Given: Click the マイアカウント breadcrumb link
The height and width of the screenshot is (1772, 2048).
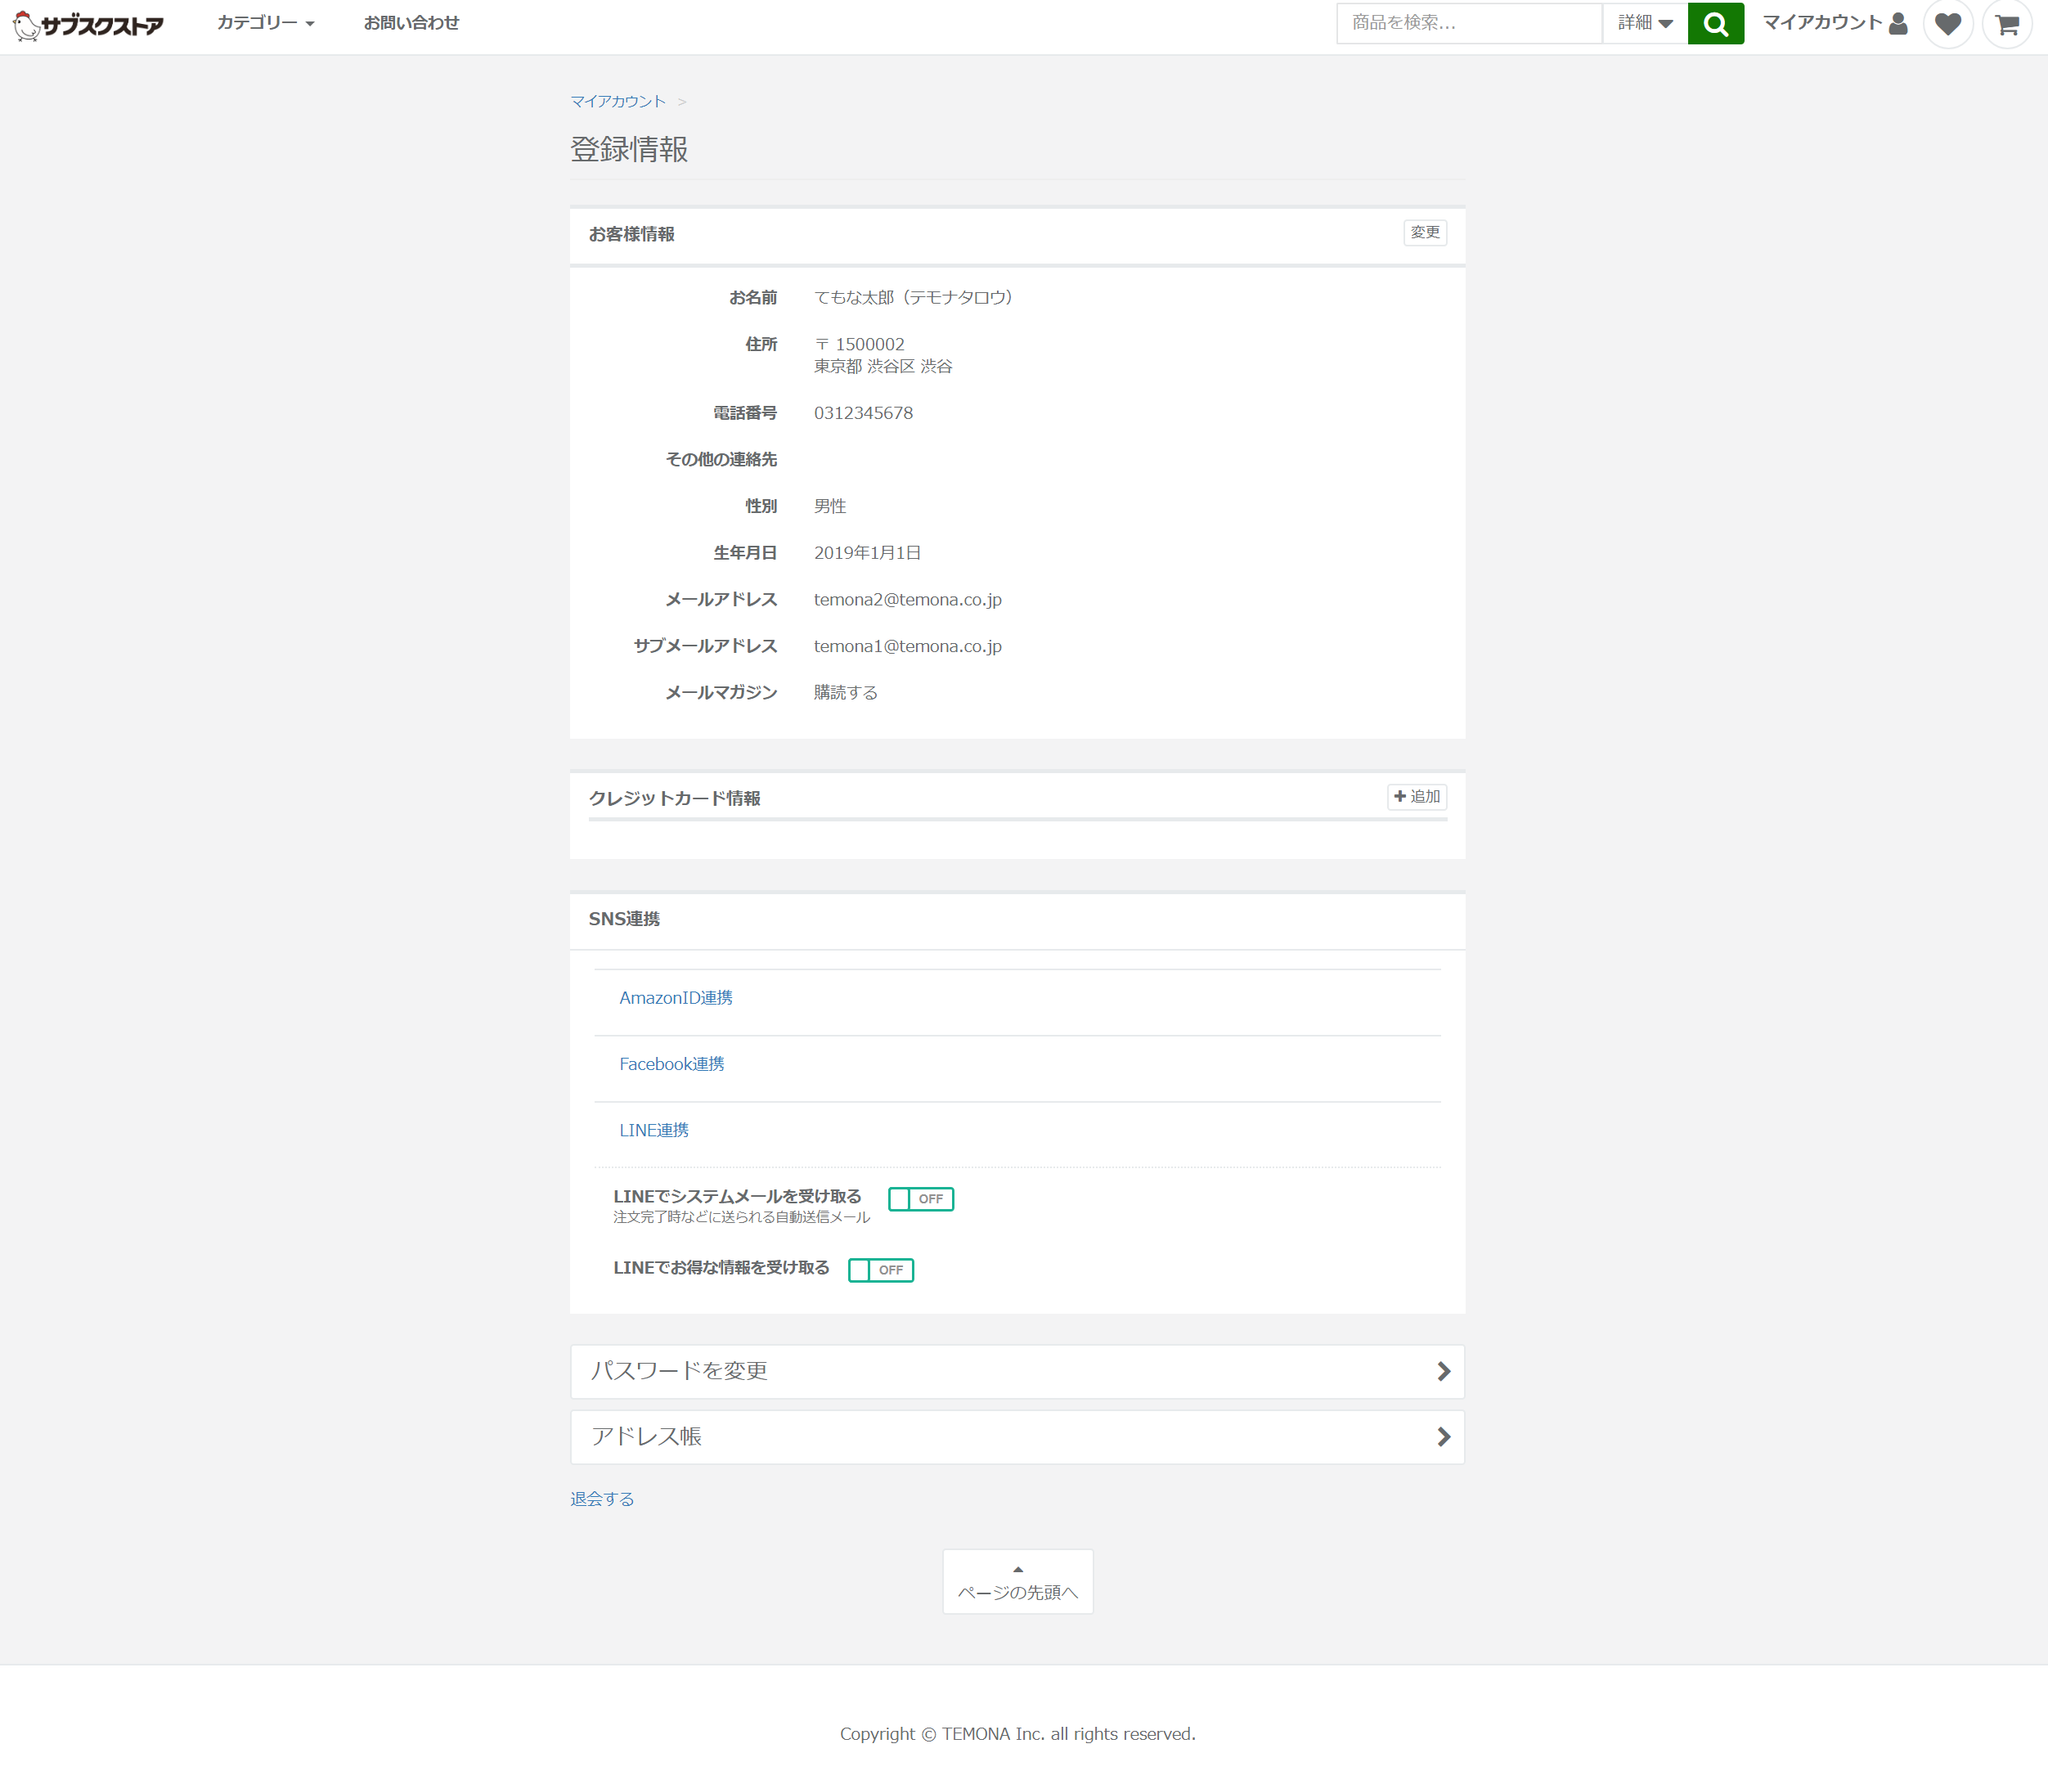Looking at the screenshot, I should click(618, 102).
